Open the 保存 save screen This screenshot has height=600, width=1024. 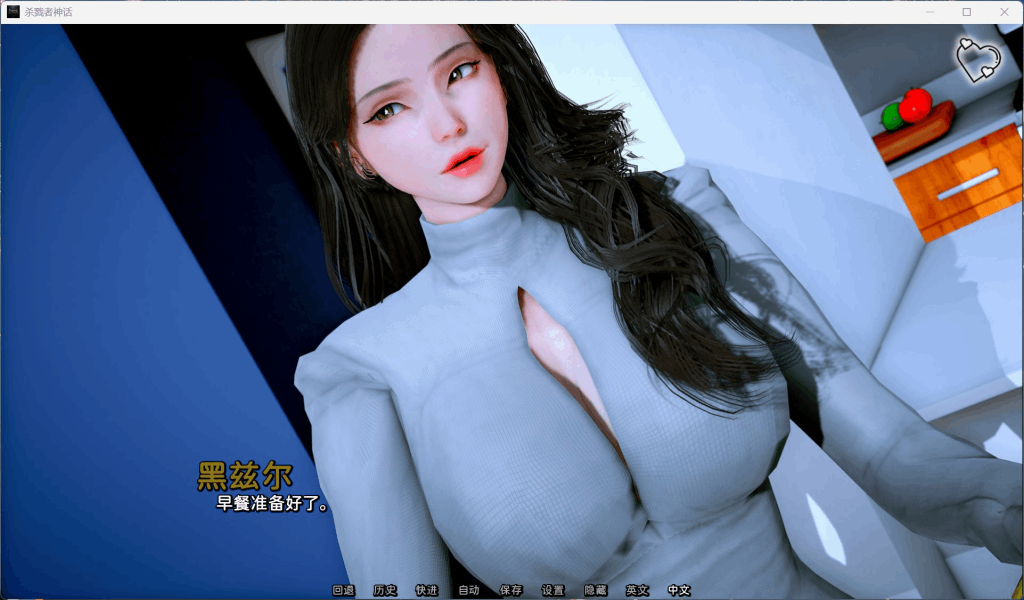tap(509, 590)
